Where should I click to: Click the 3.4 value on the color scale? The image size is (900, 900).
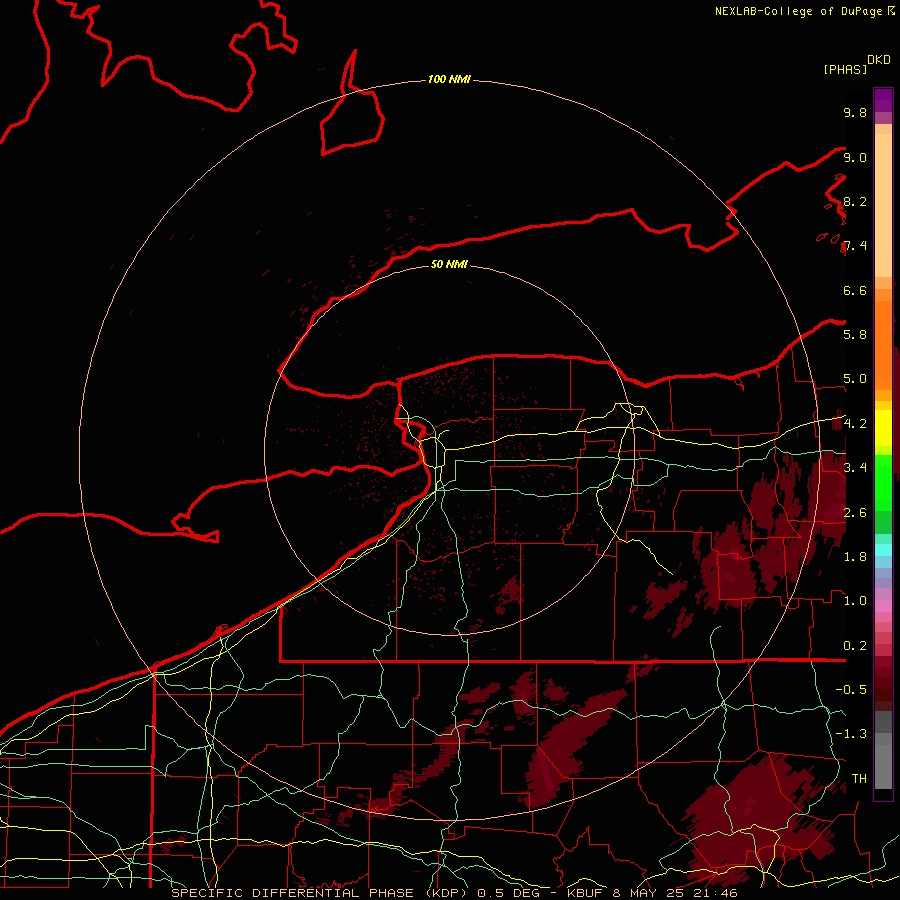[x=855, y=467]
